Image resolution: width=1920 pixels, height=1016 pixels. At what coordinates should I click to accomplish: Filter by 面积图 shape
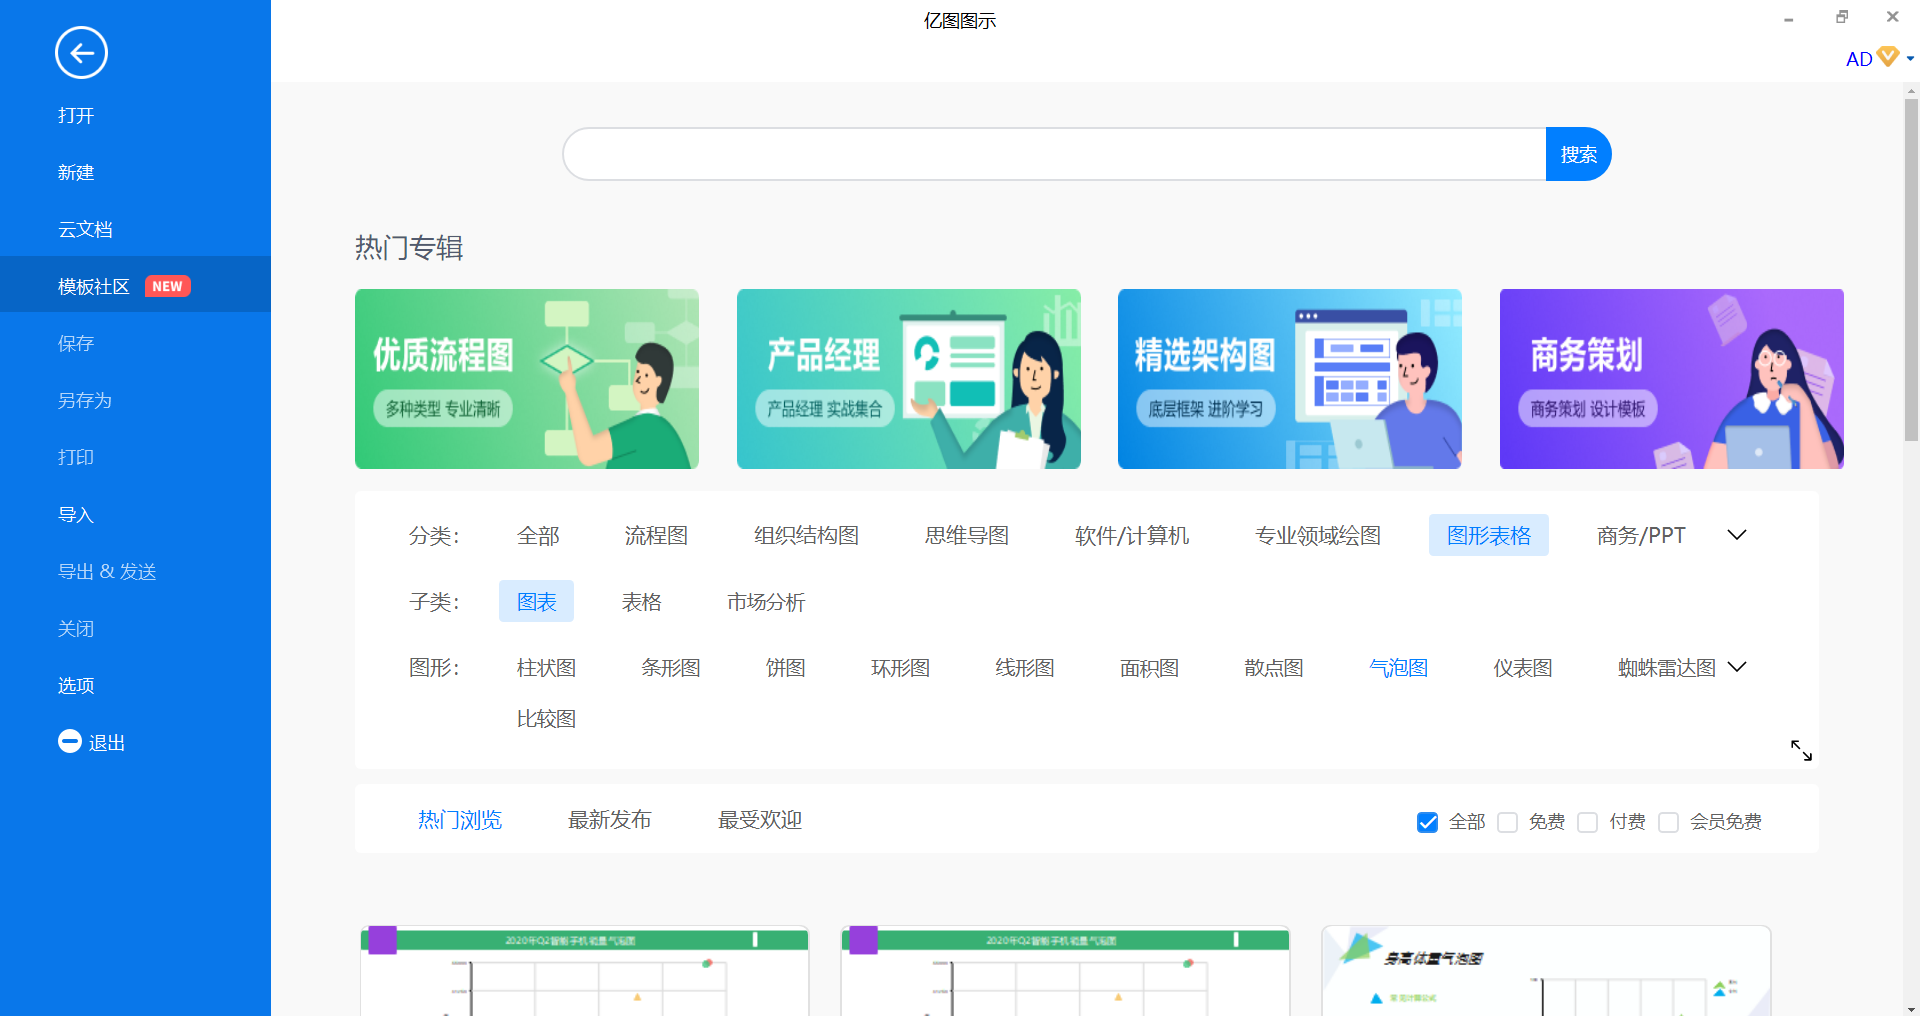pos(1149,667)
